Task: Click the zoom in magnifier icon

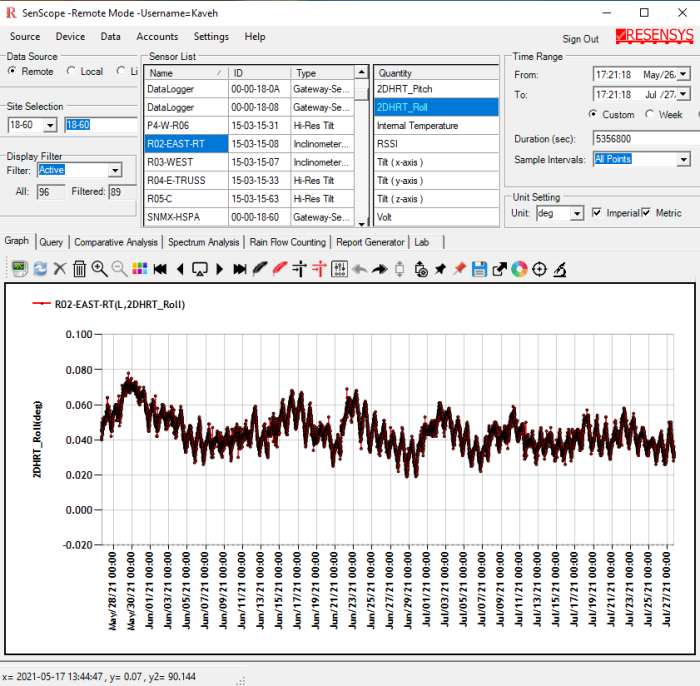Action: point(99,268)
